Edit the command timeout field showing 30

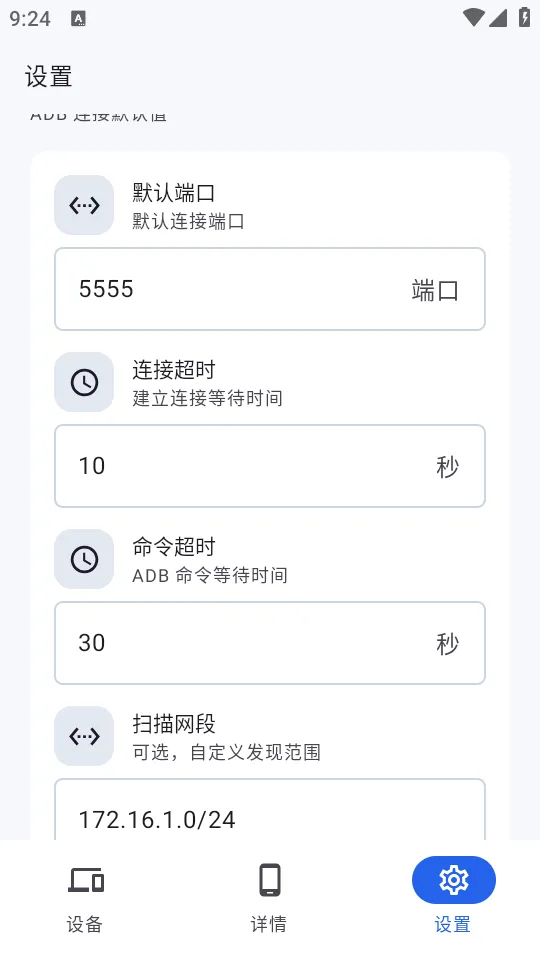pyautogui.click(x=270, y=643)
